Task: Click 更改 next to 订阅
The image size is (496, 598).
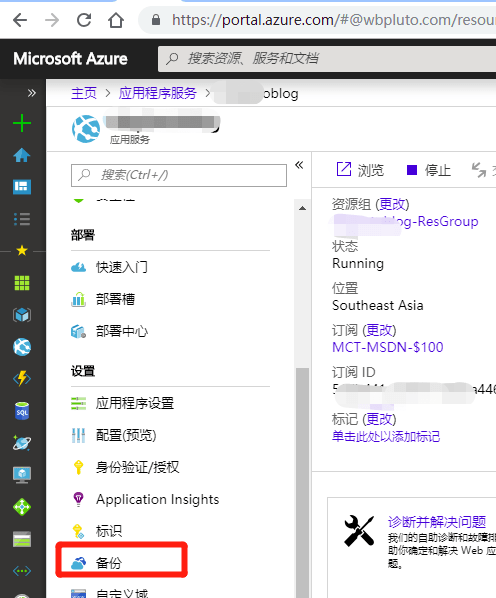Action: 379,330
